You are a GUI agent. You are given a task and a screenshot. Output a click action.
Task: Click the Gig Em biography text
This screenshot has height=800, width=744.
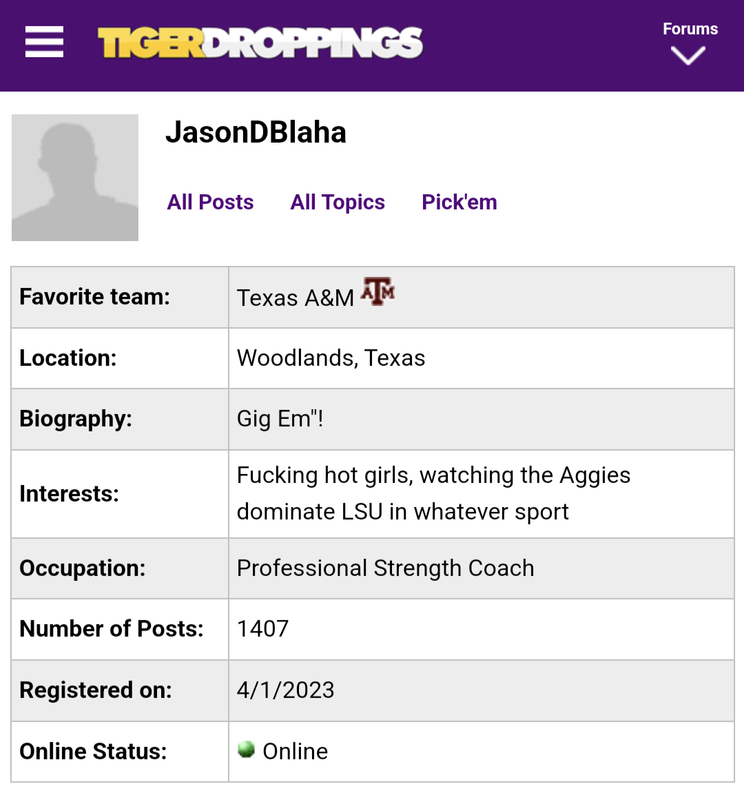tap(280, 419)
